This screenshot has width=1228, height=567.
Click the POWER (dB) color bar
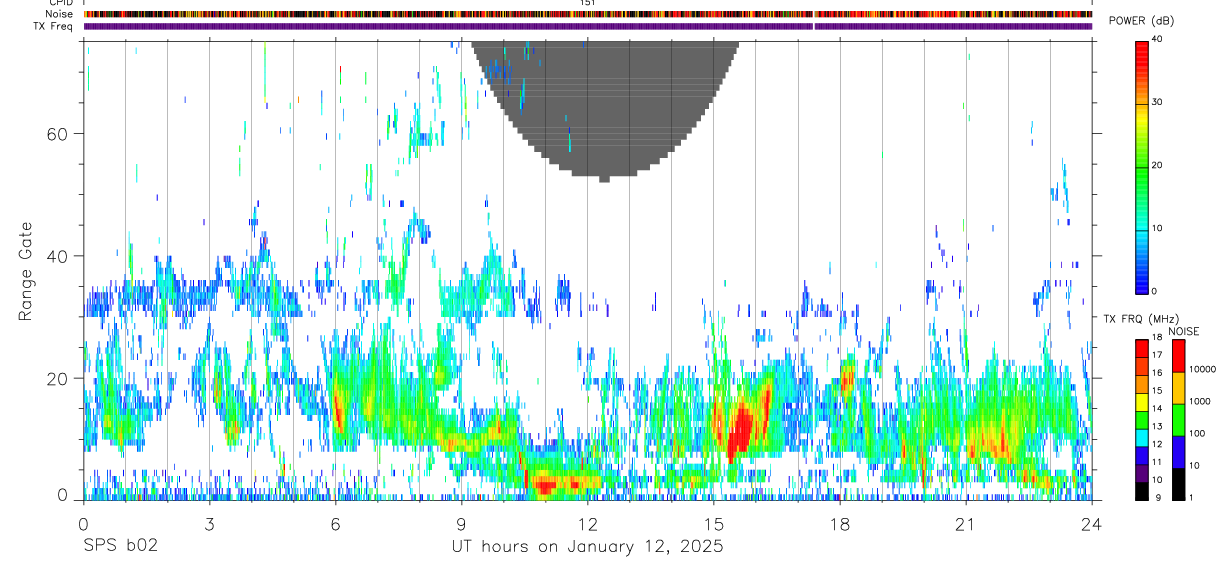[x=1142, y=166]
